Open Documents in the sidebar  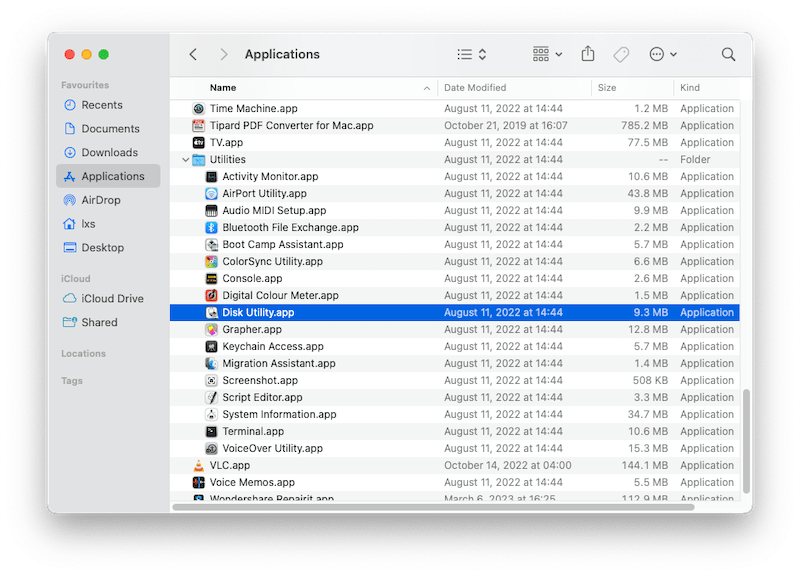pos(108,129)
